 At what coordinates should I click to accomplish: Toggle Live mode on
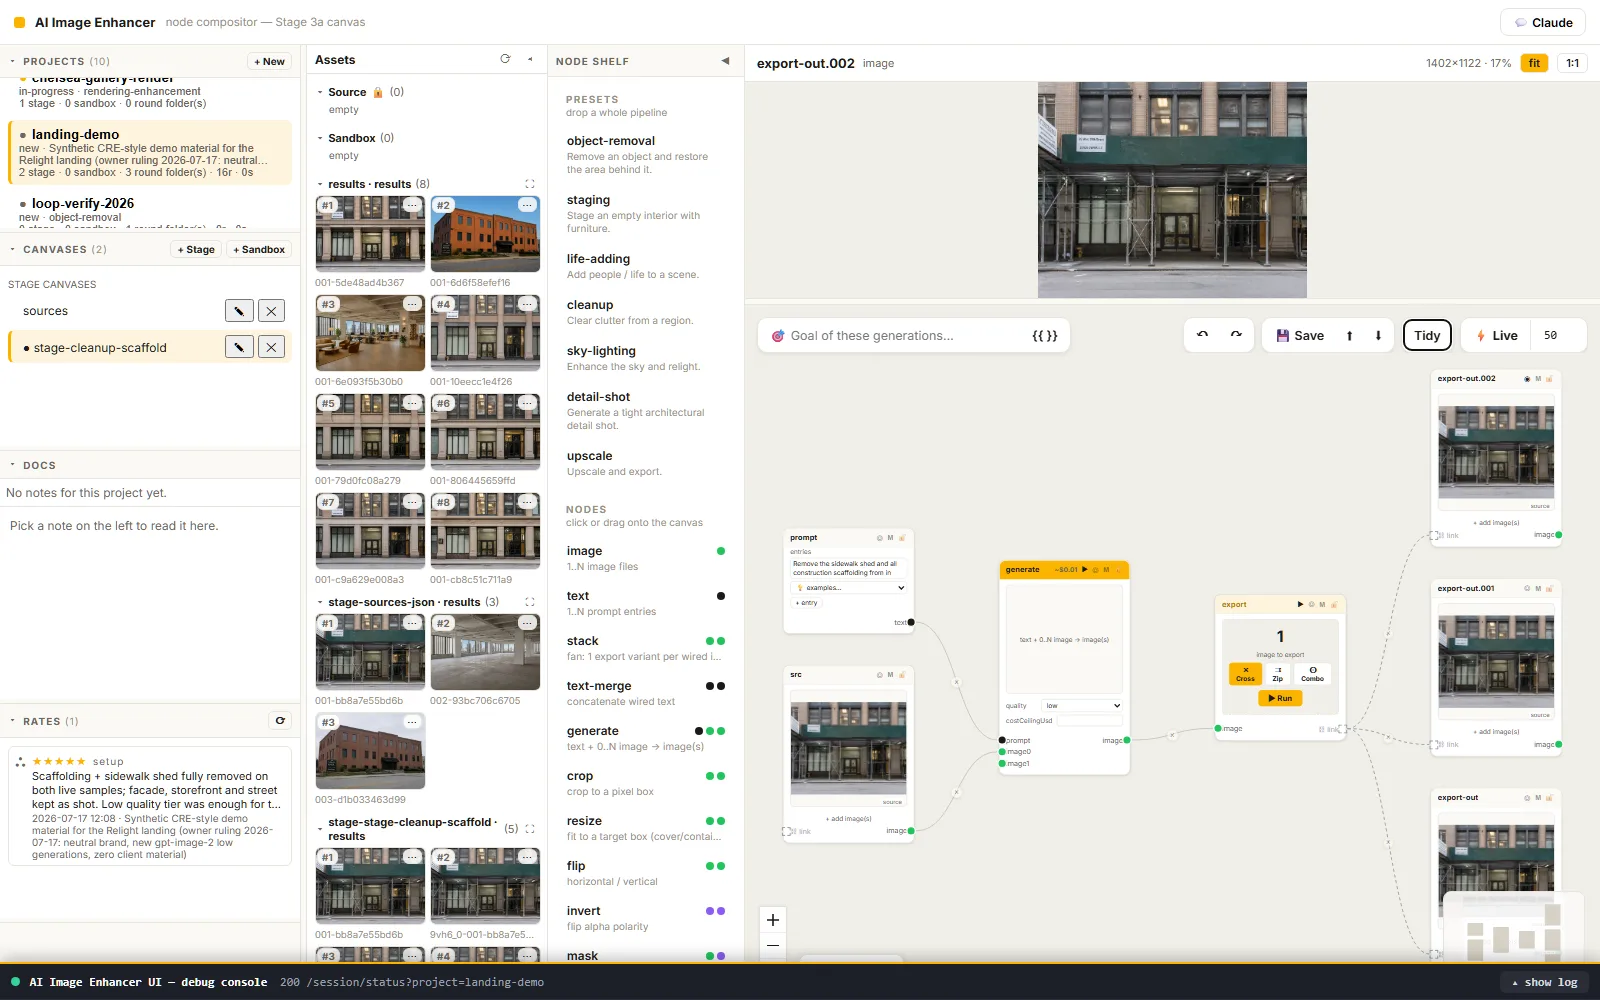click(1497, 336)
